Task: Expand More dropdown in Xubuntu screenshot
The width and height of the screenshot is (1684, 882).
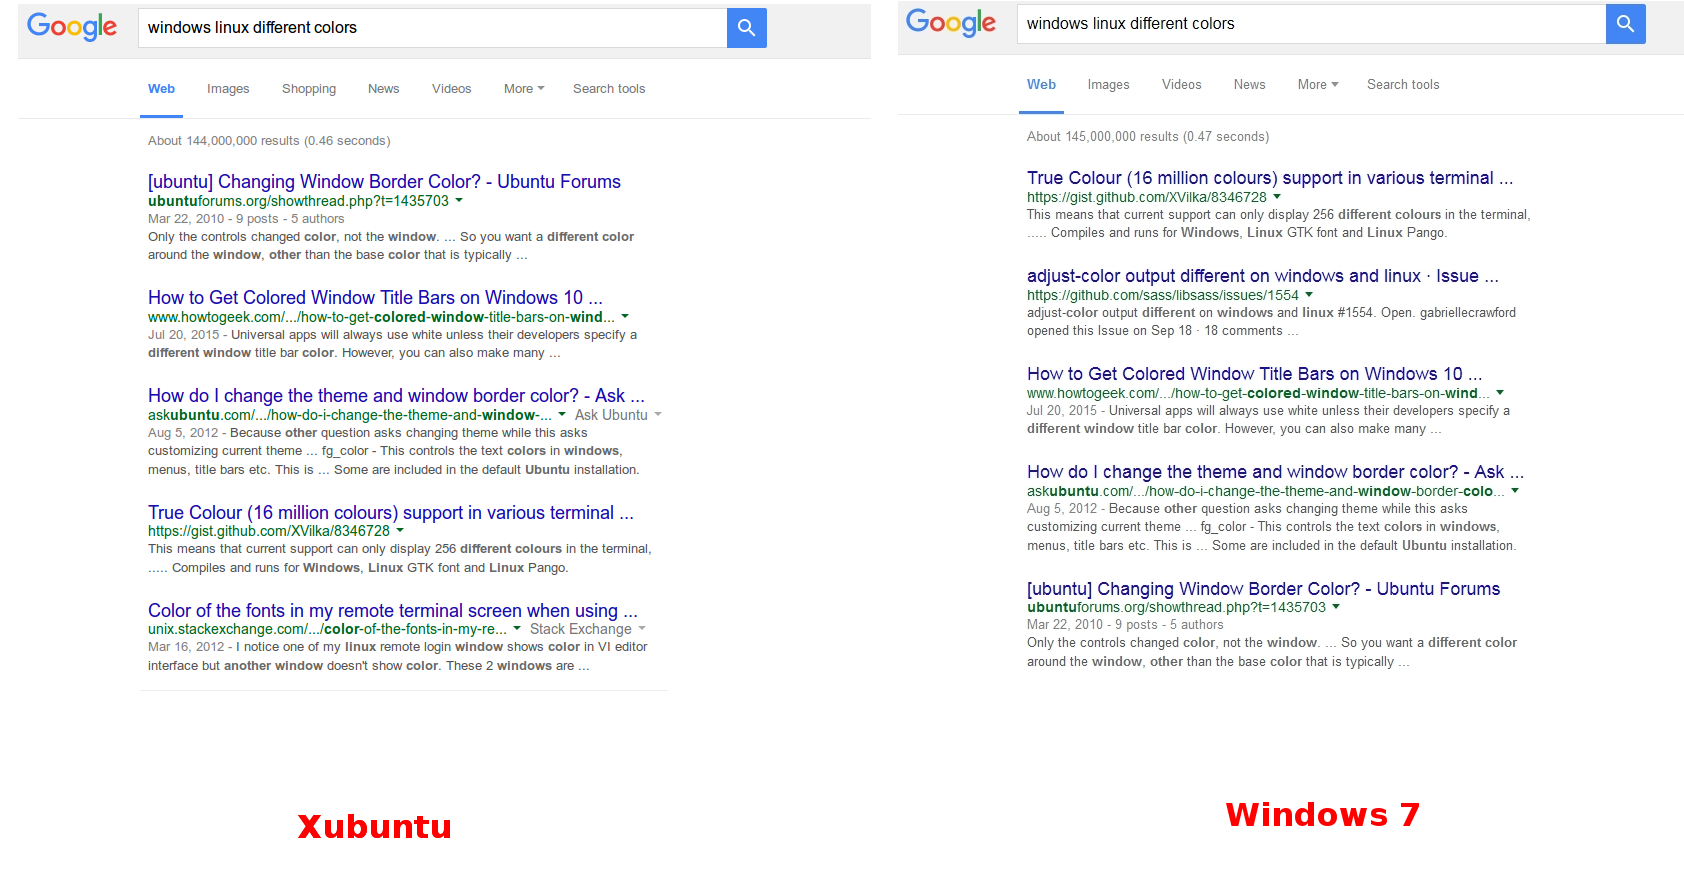Action: coord(524,89)
